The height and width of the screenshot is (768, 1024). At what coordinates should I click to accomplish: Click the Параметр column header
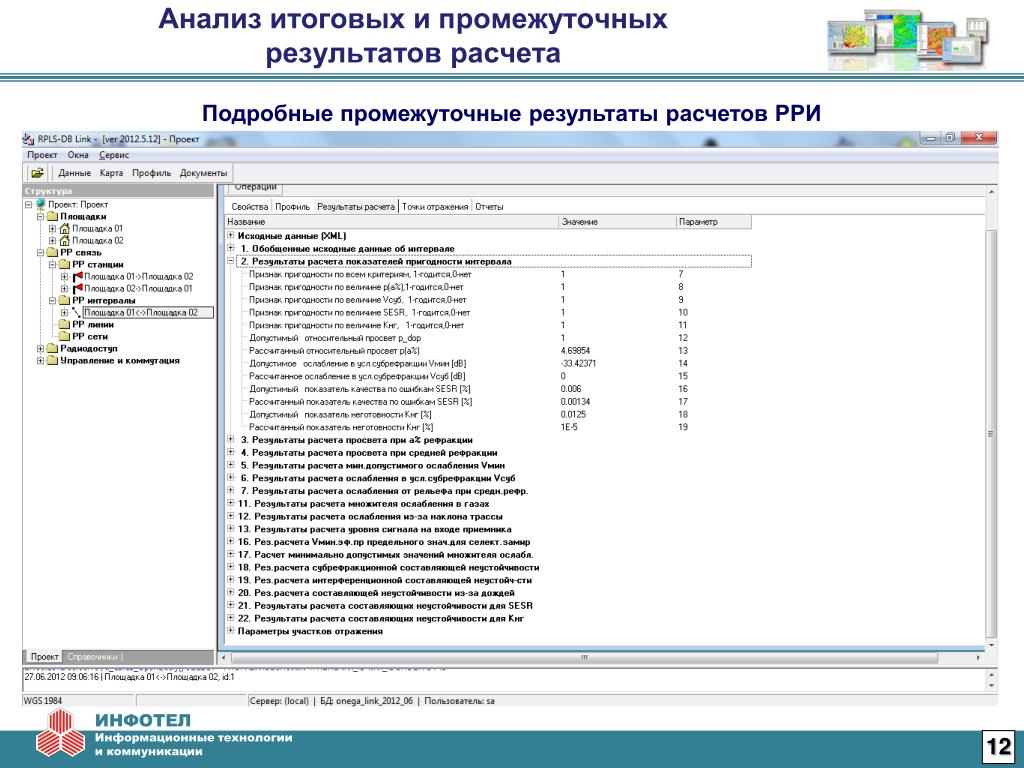[x=713, y=222]
